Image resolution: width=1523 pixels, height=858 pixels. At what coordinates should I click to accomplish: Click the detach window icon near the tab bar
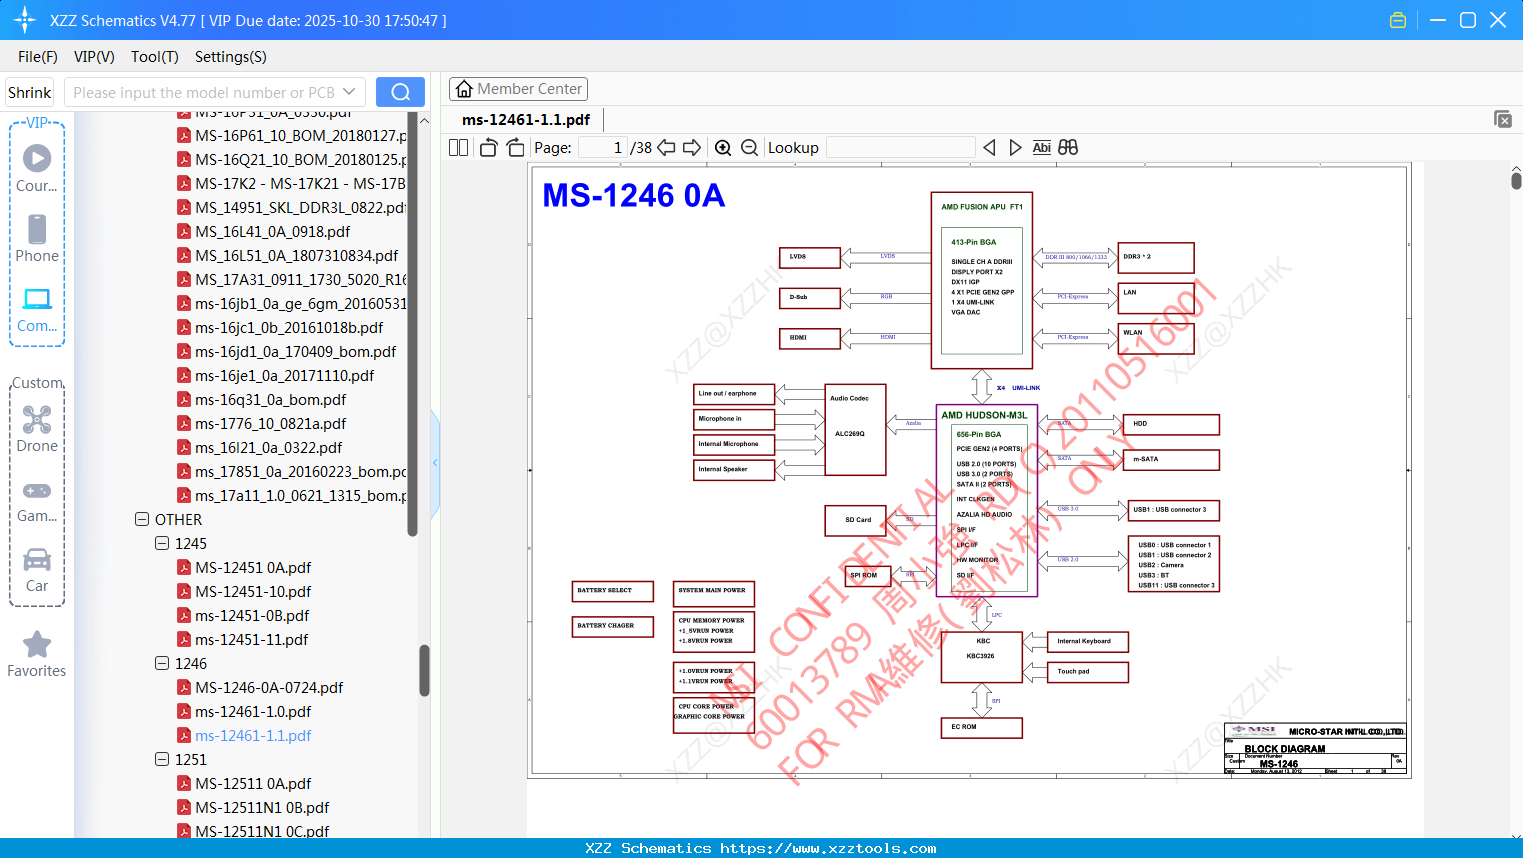(1503, 119)
